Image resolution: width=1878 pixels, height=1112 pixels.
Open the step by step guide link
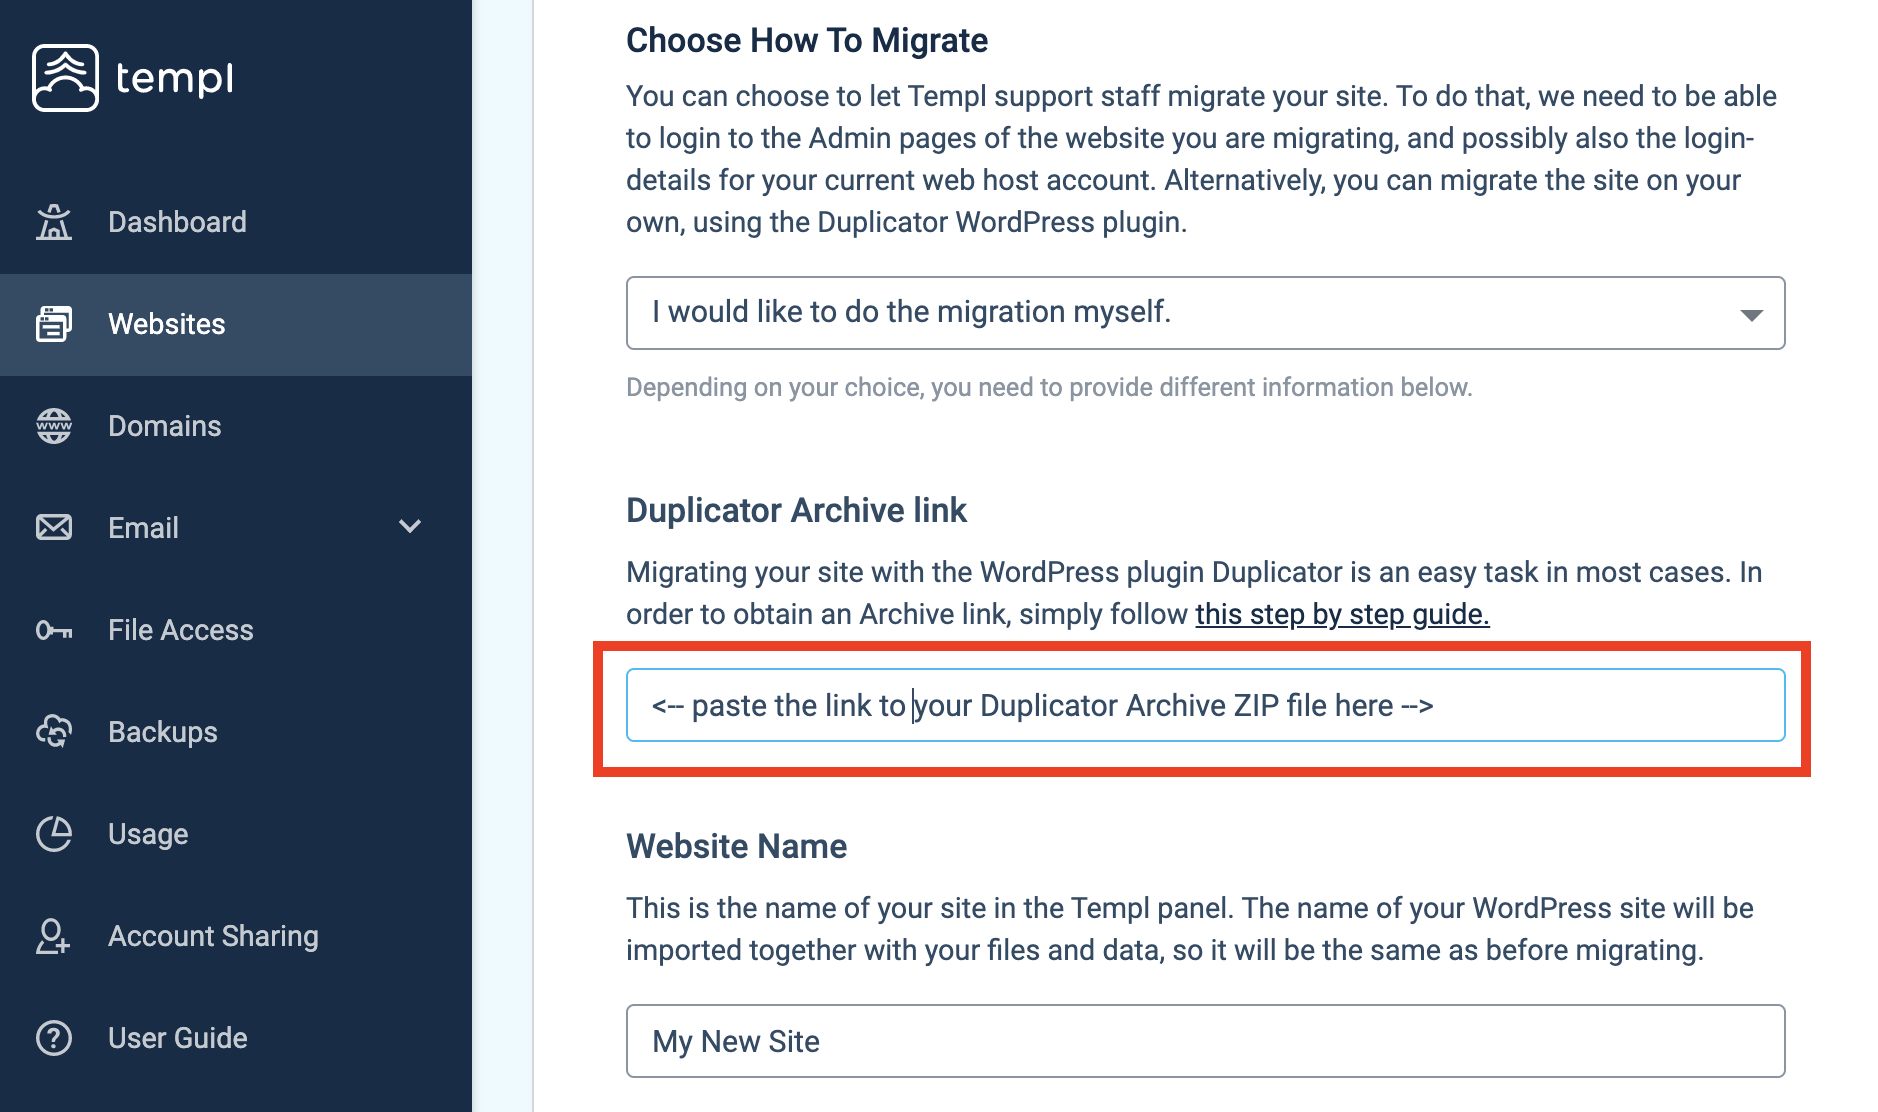point(1342,614)
